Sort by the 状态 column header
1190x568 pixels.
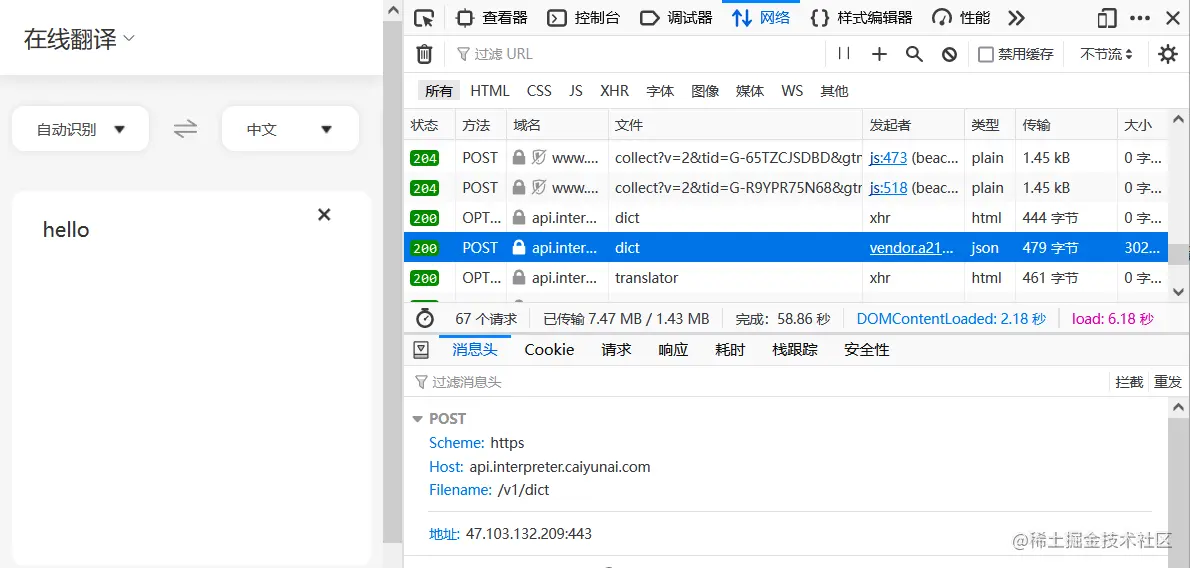429,125
